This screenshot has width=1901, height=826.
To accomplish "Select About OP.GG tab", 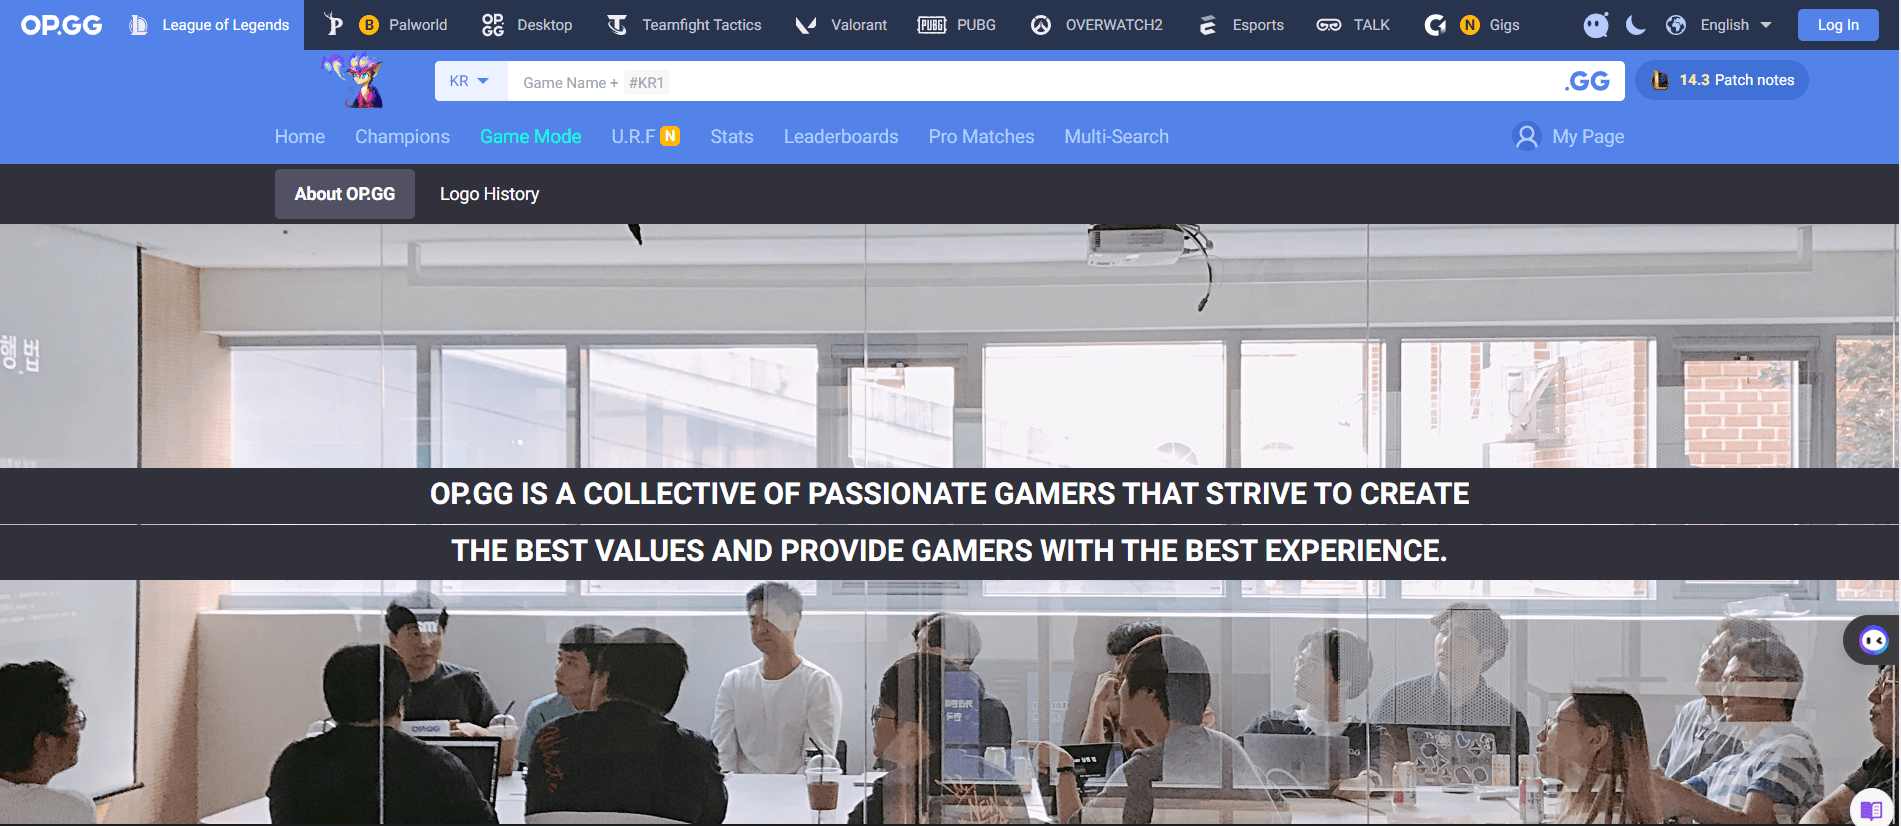I will click(x=345, y=194).
